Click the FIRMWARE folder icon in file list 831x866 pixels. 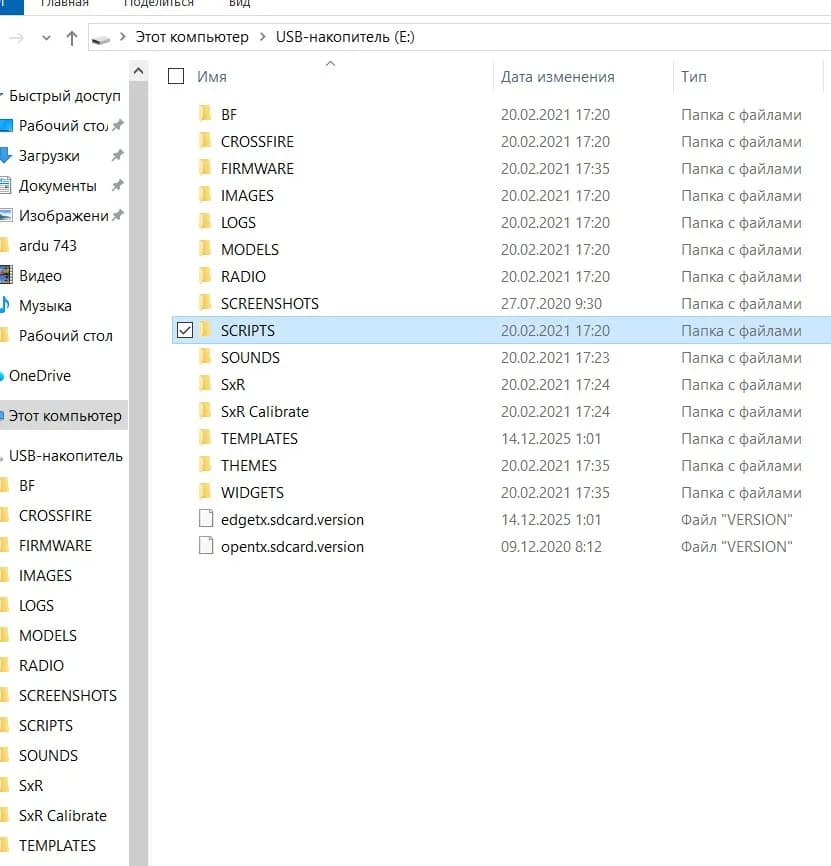coord(205,168)
